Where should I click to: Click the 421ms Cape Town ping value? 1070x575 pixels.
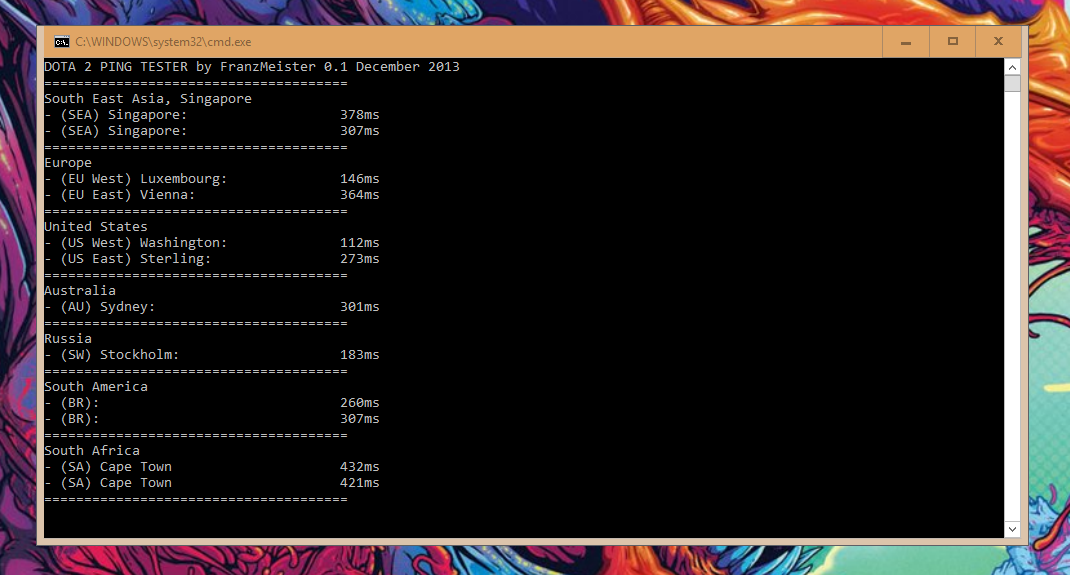pos(360,483)
